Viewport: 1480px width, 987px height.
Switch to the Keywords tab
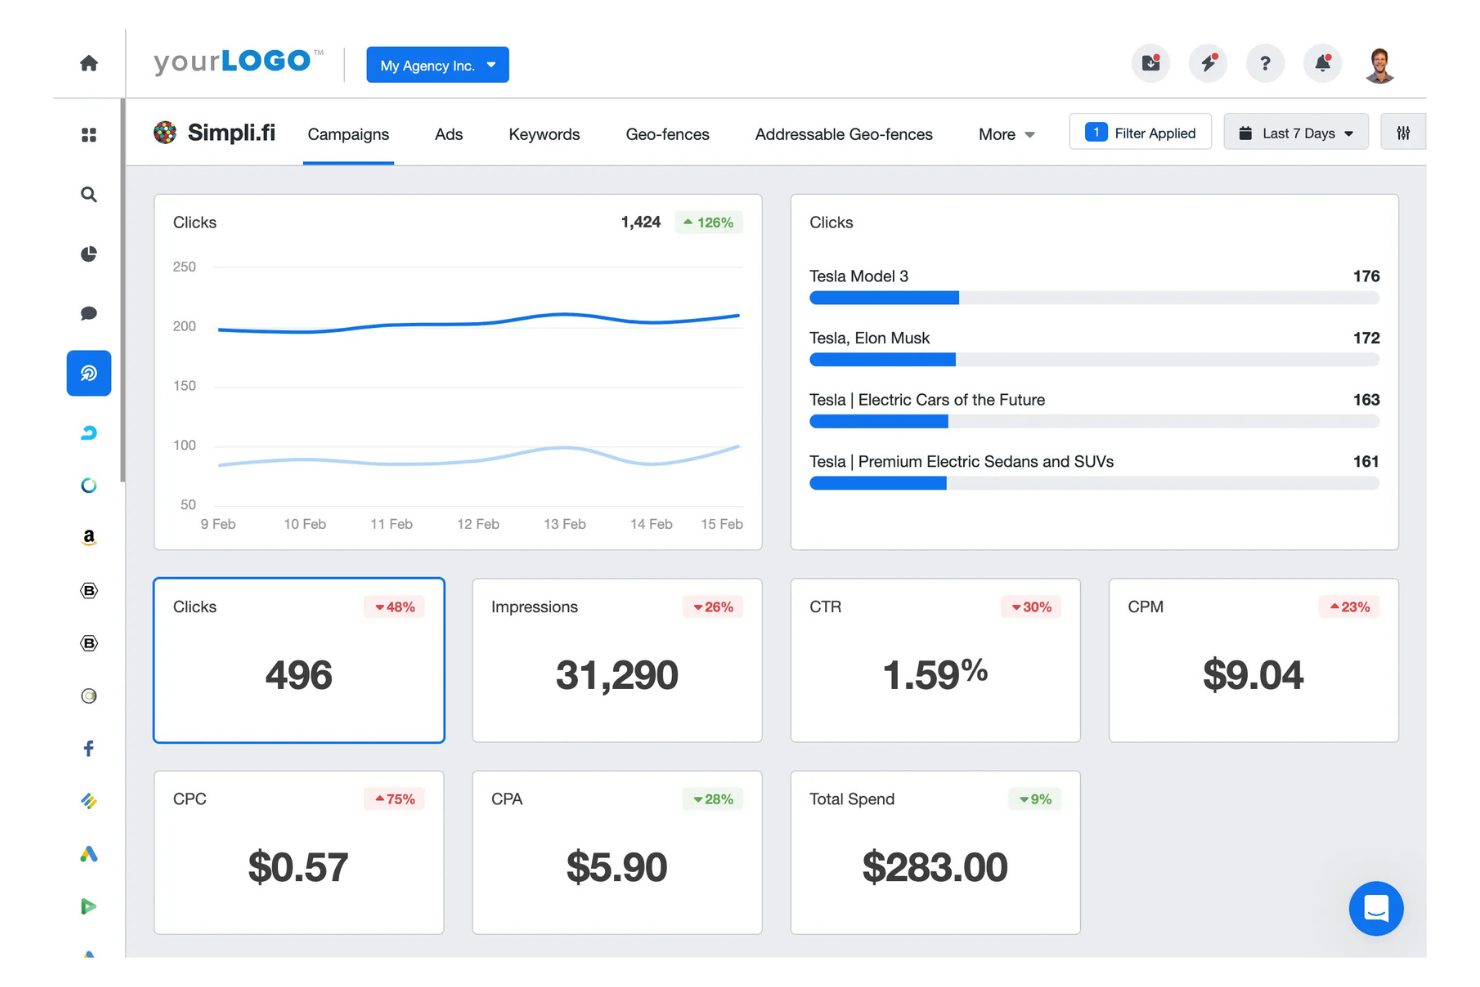[543, 134]
